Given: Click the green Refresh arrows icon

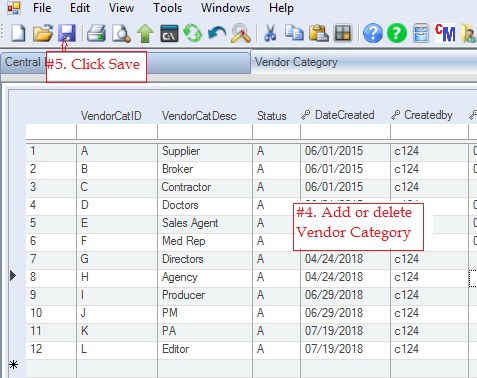Looking at the screenshot, I should click(x=193, y=33).
